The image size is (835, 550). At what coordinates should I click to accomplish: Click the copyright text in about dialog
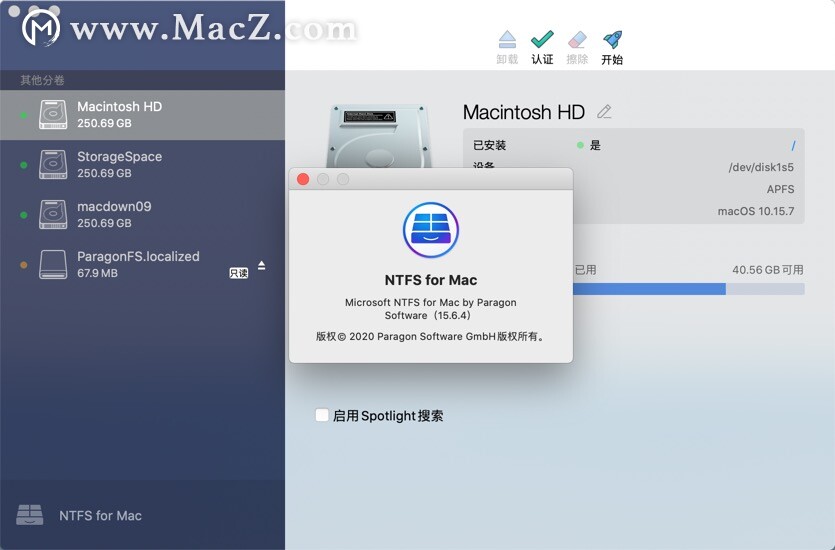(430, 336)
